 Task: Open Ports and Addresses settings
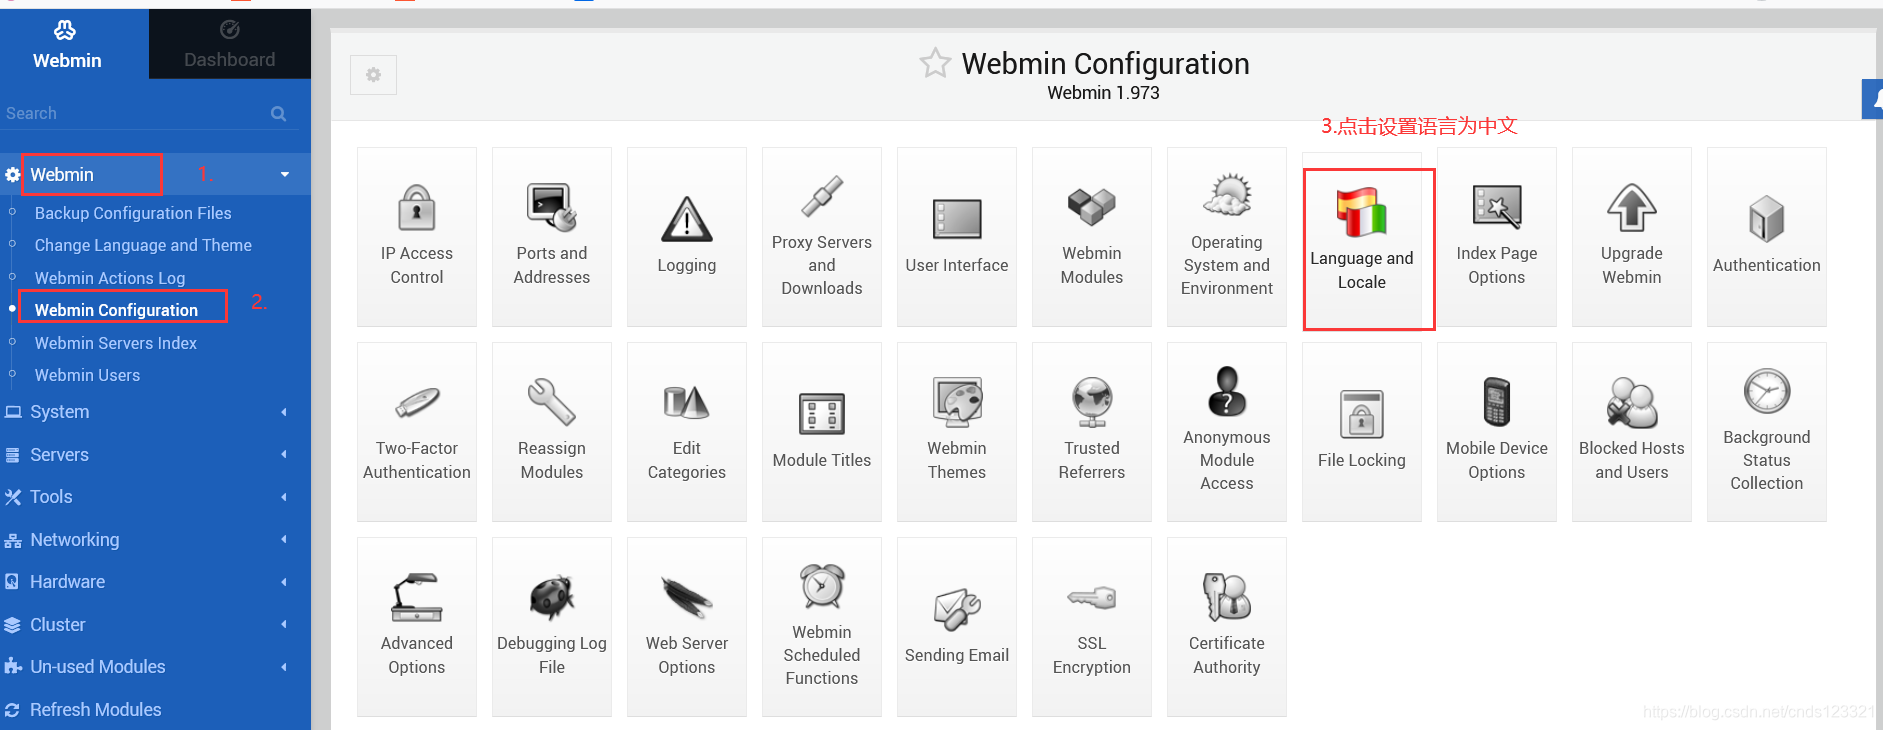[x=552, y=237]
